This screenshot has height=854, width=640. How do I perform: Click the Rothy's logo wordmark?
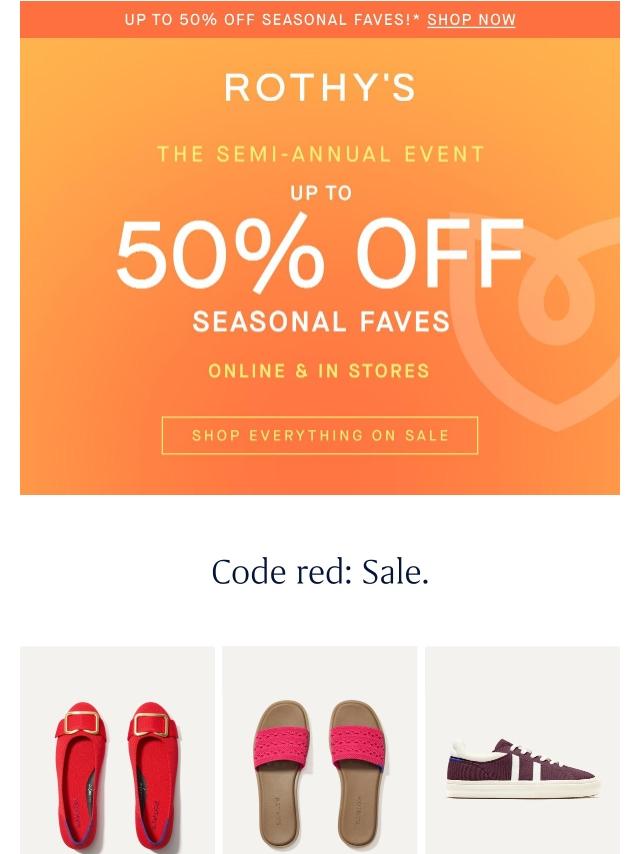click(320, 87)
